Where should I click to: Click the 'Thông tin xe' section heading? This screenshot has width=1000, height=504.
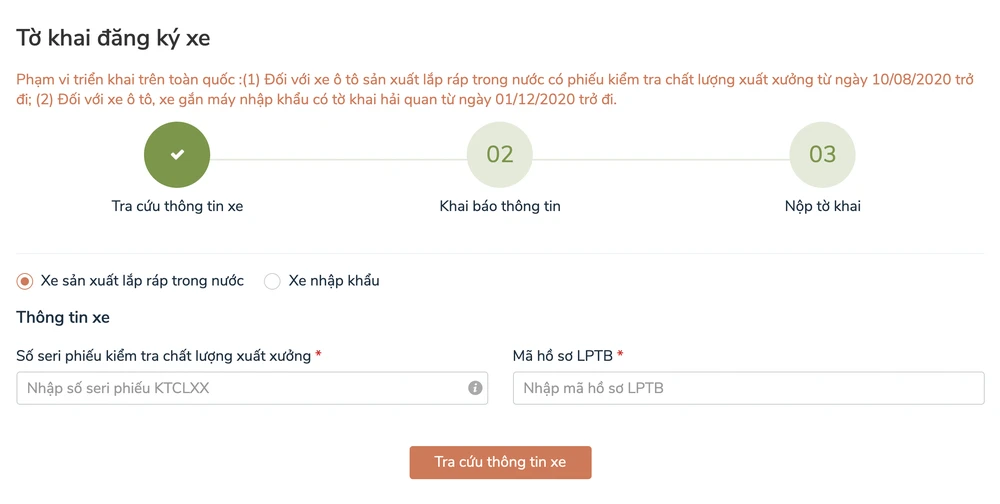(63, 317)
